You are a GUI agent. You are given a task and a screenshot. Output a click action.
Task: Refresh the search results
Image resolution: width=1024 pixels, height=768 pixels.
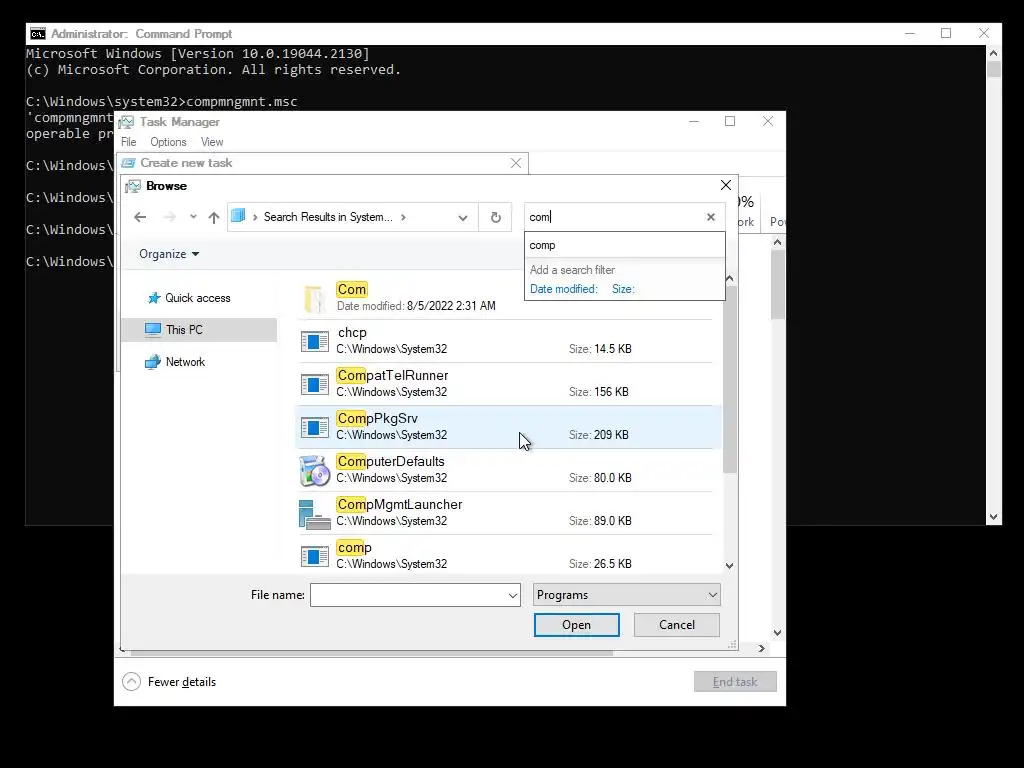coord(496,217)
